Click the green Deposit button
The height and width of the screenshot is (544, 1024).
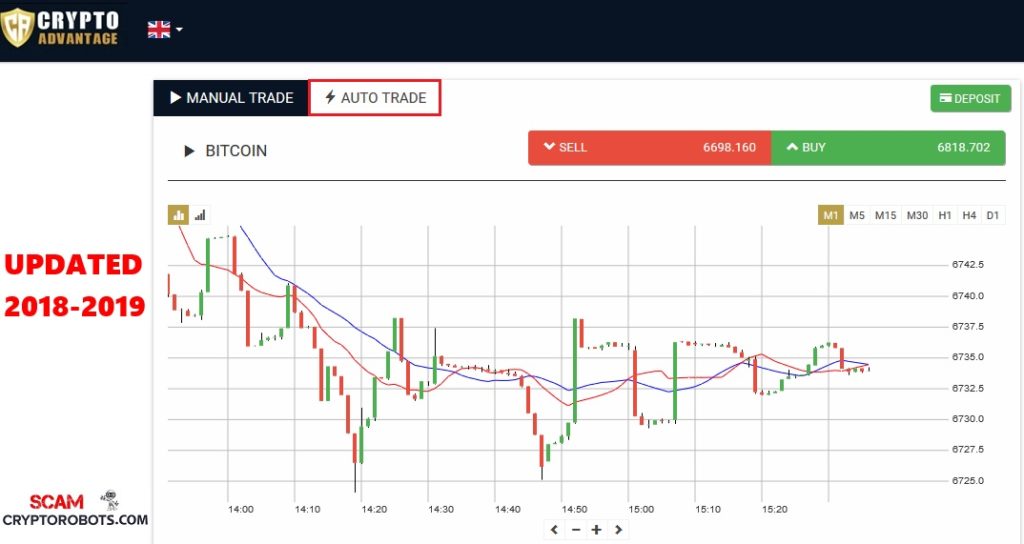[x=970, y=99]
